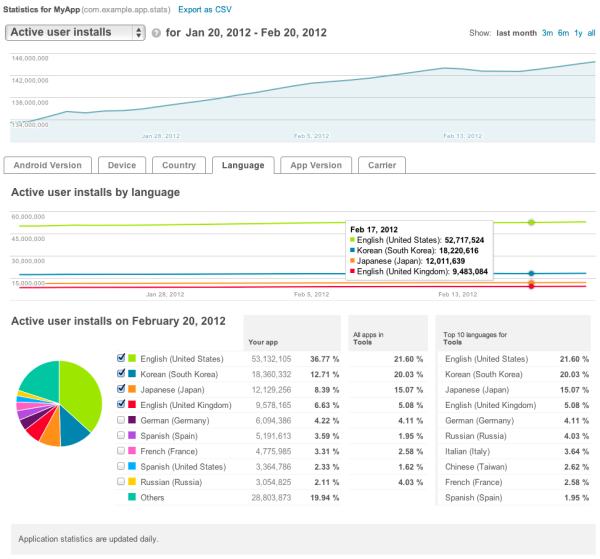Uncheck English (United States) checkbox
This screenshot has height=559, width=600.
tap(121, 358)
